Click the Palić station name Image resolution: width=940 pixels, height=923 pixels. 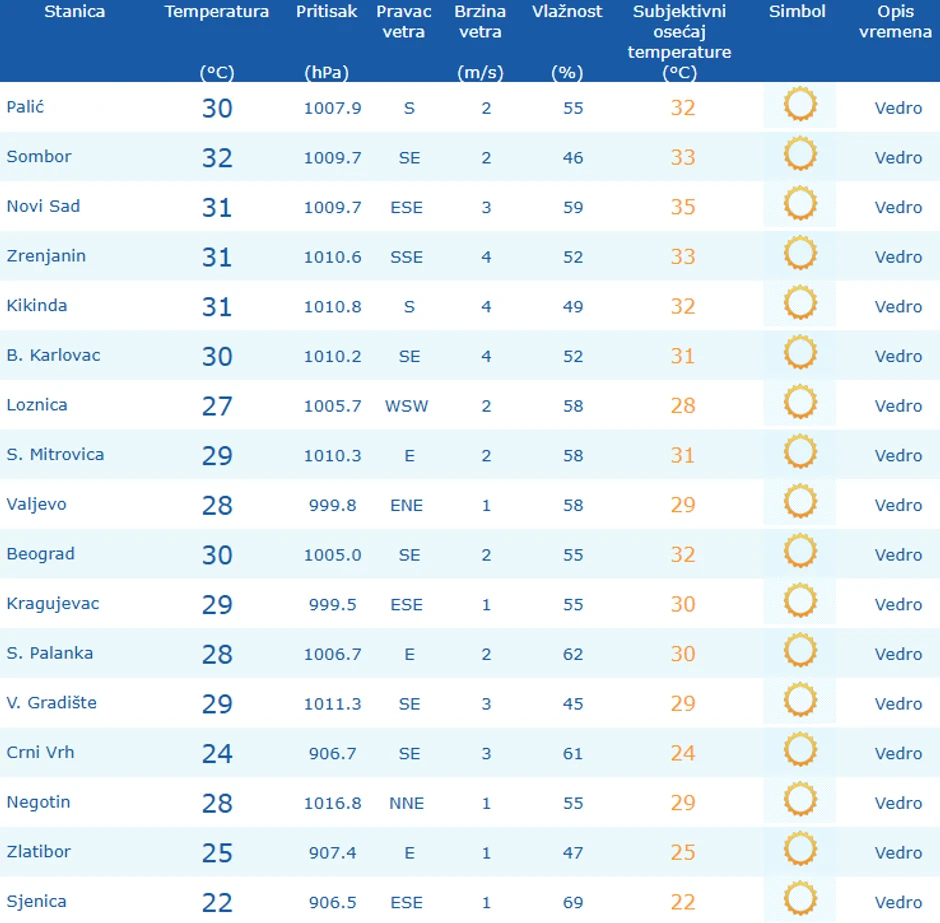click(25, 107)
